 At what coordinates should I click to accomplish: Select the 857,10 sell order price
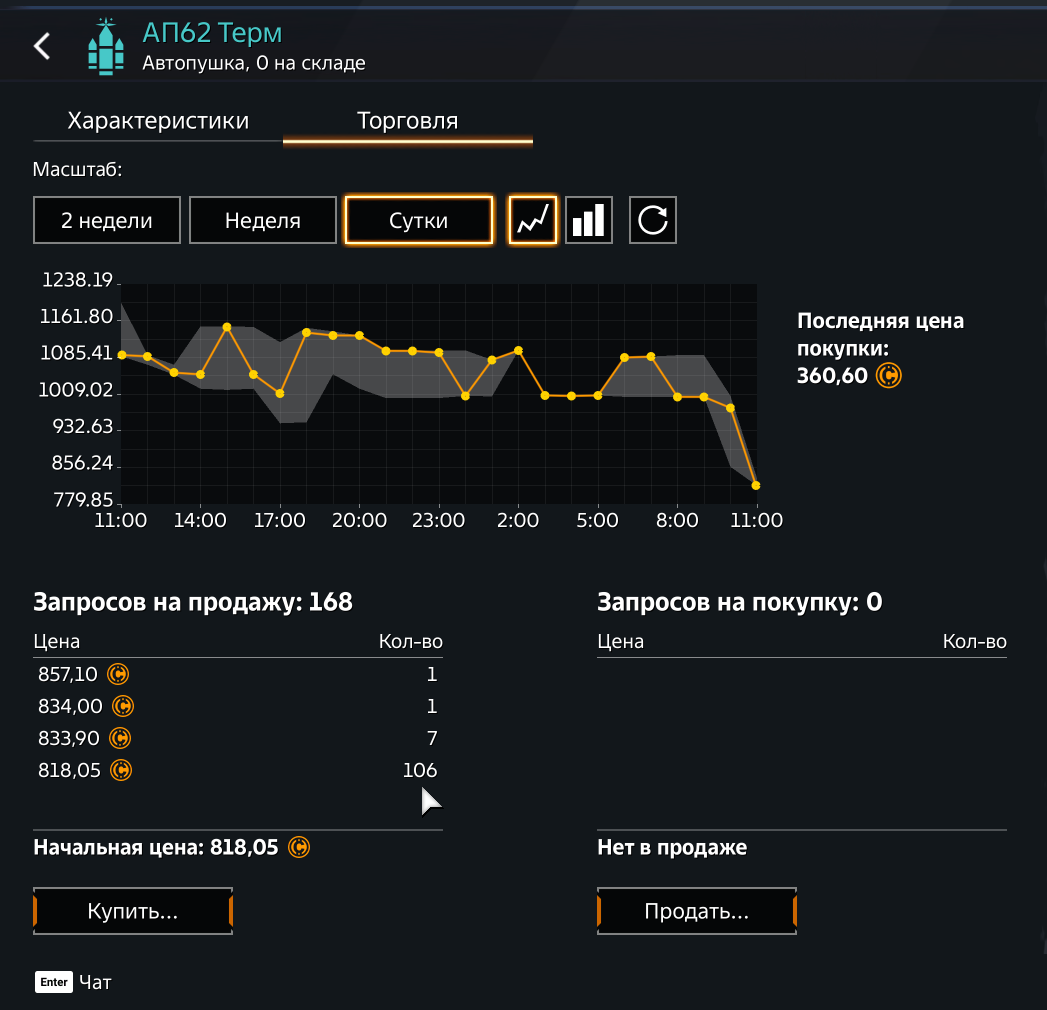67,674
